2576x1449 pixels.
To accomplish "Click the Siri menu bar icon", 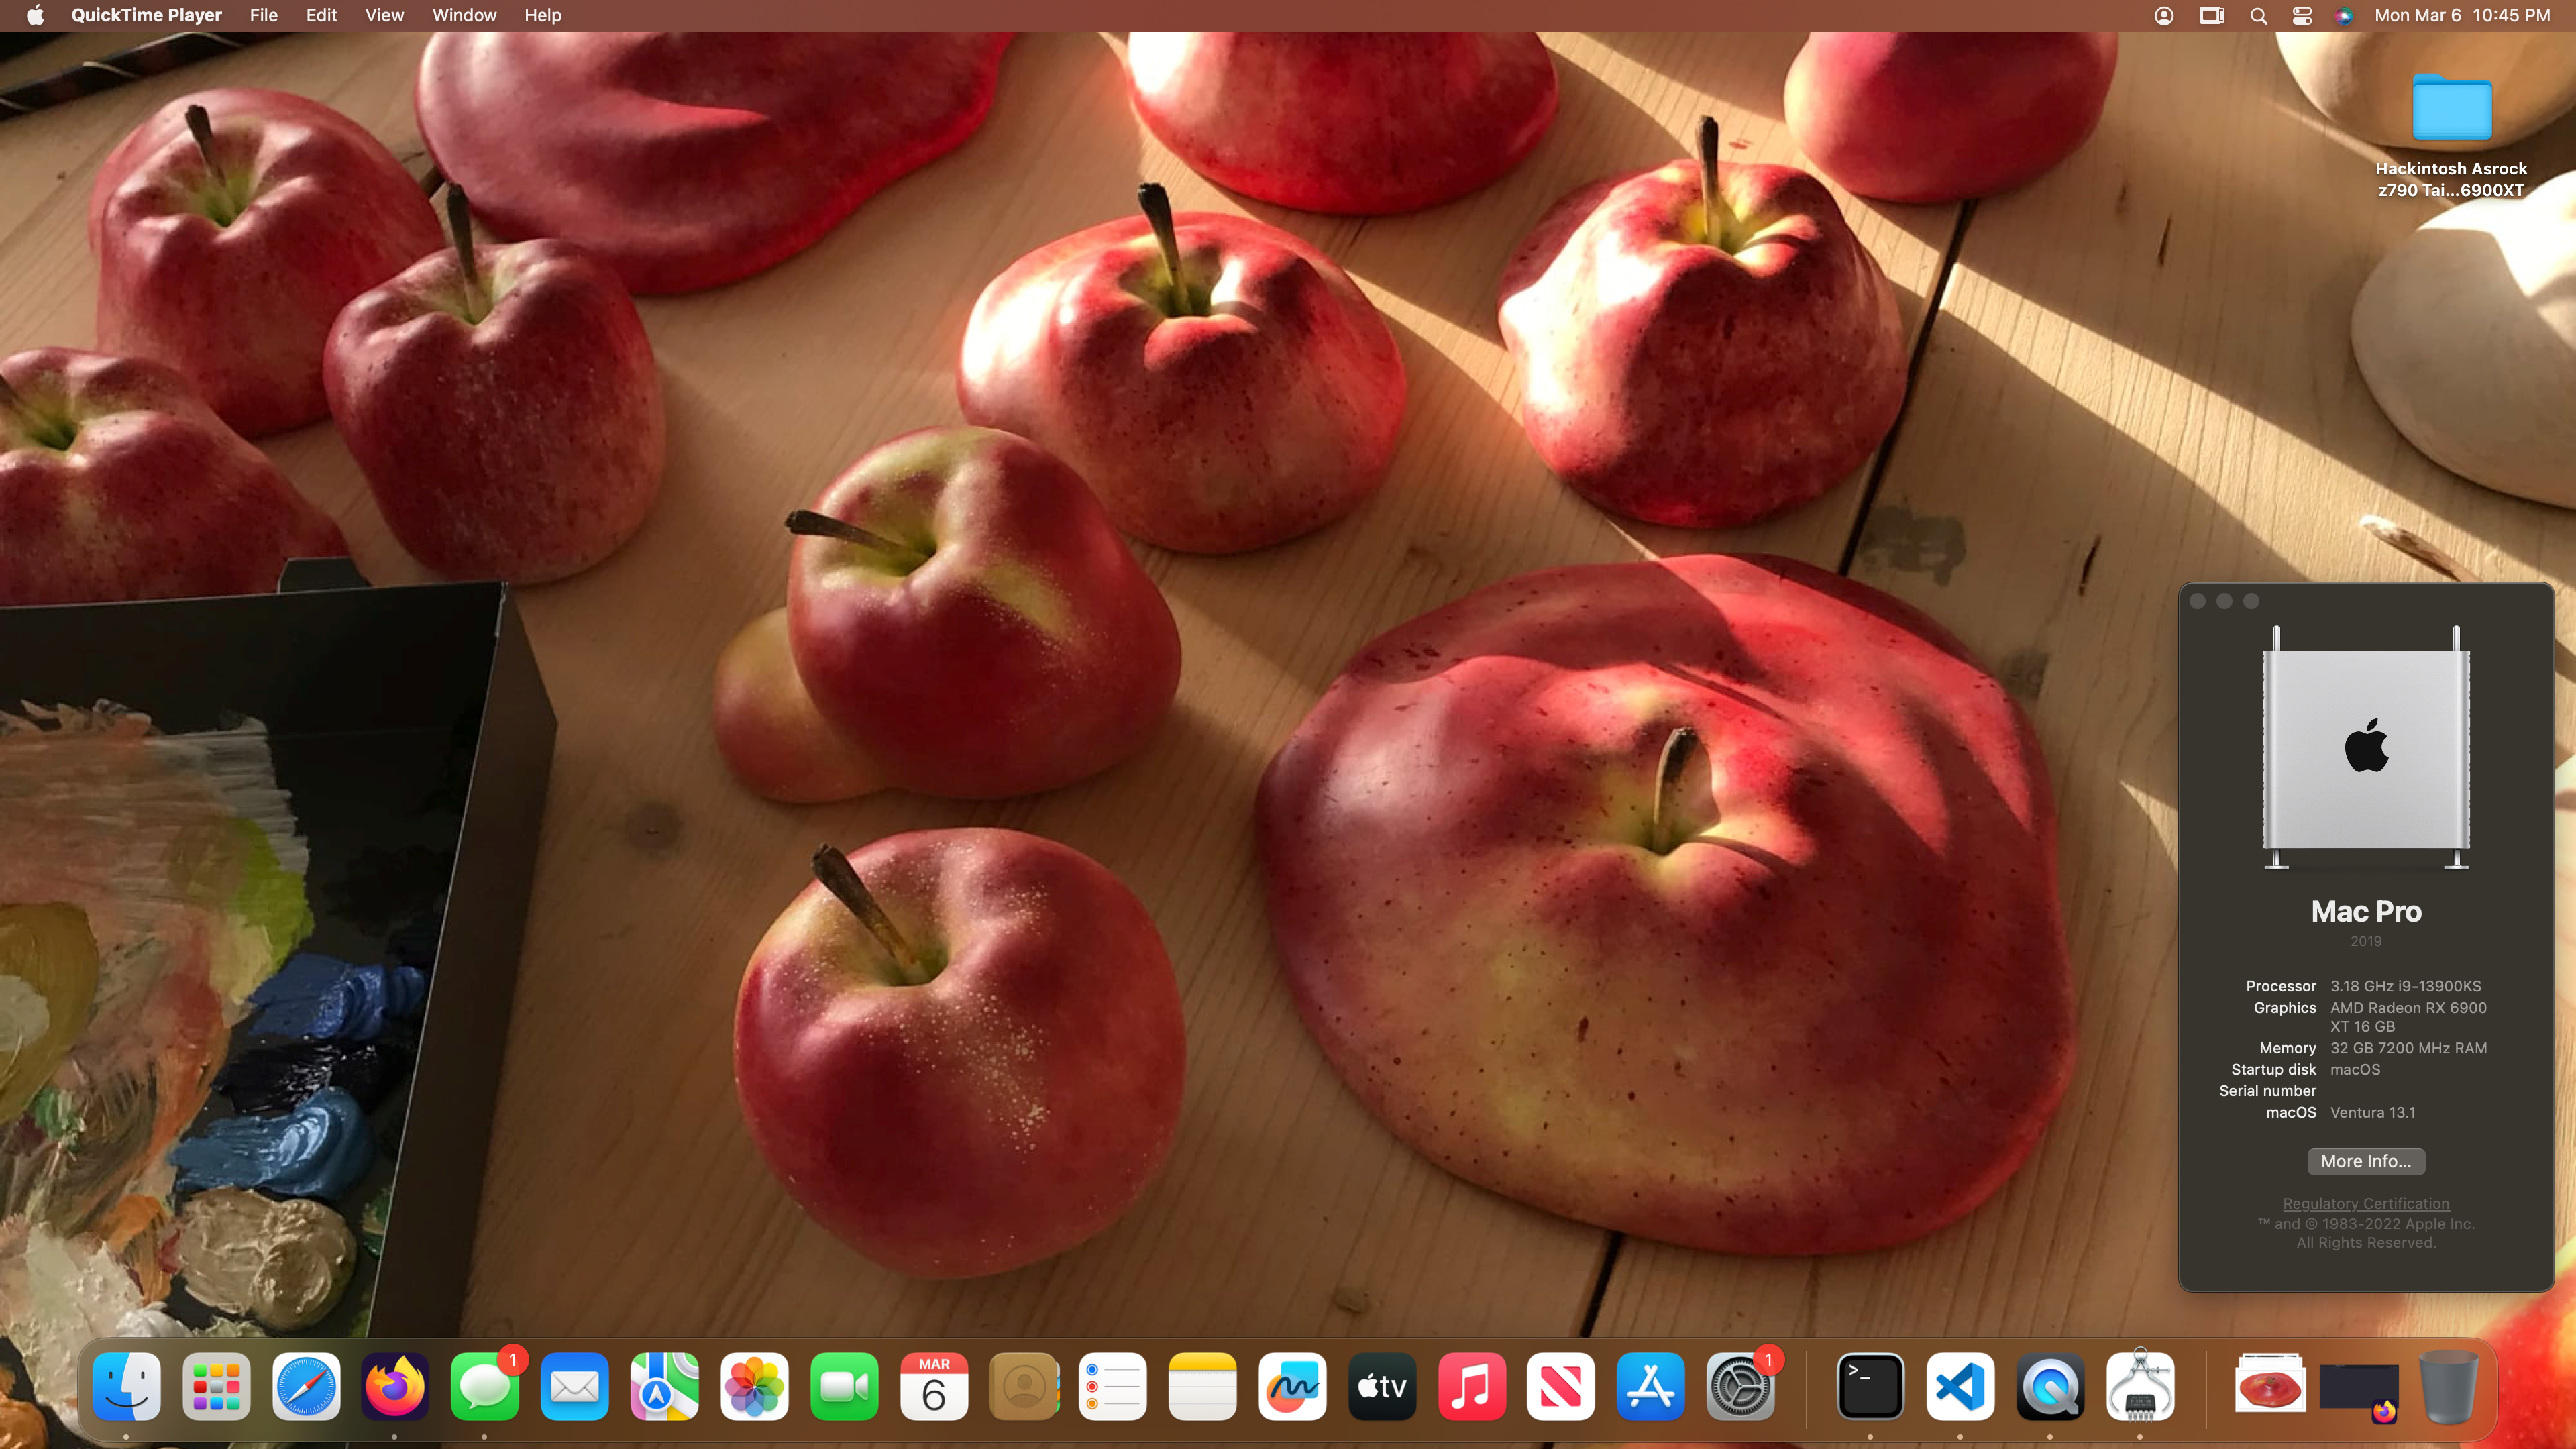I will click(x=2344, y=16).
